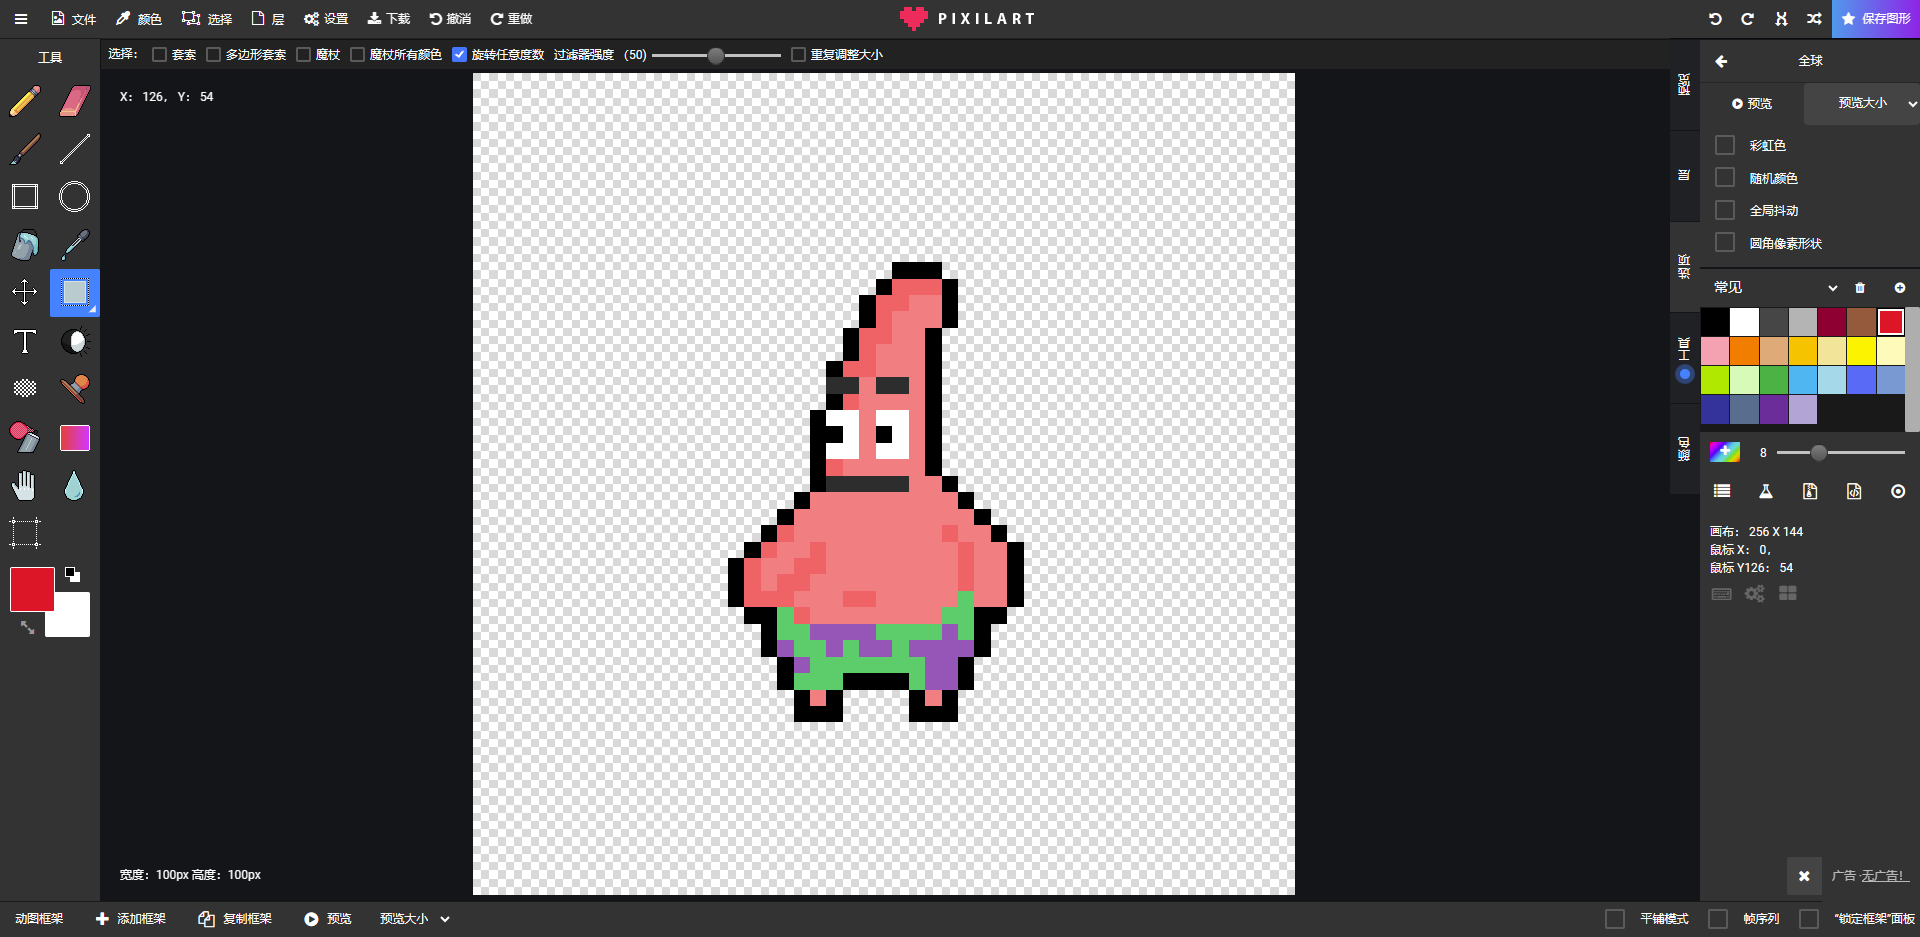This screenshot has height=937, width=1920.
Task: Select the Gradient tool
Action: coord(75,437)
